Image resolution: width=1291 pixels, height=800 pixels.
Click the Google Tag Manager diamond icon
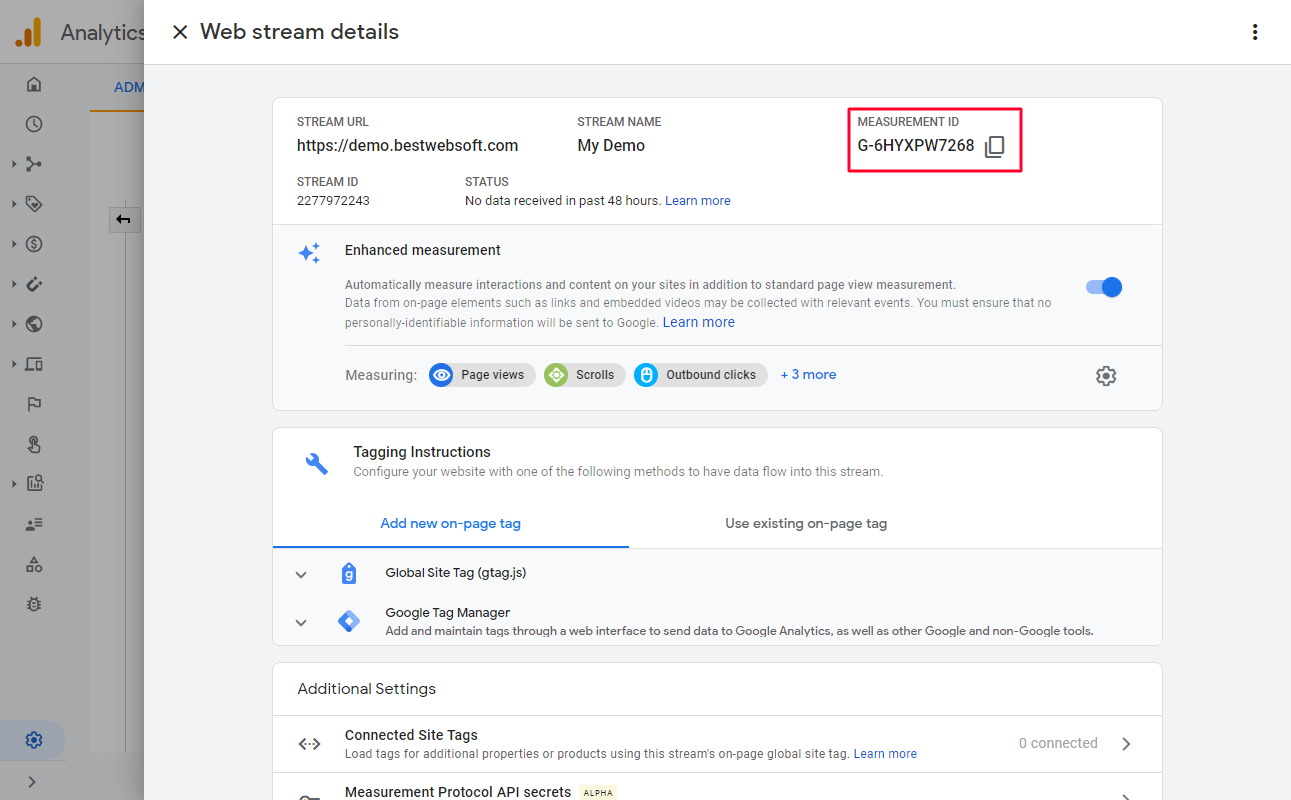click(349, 621)
